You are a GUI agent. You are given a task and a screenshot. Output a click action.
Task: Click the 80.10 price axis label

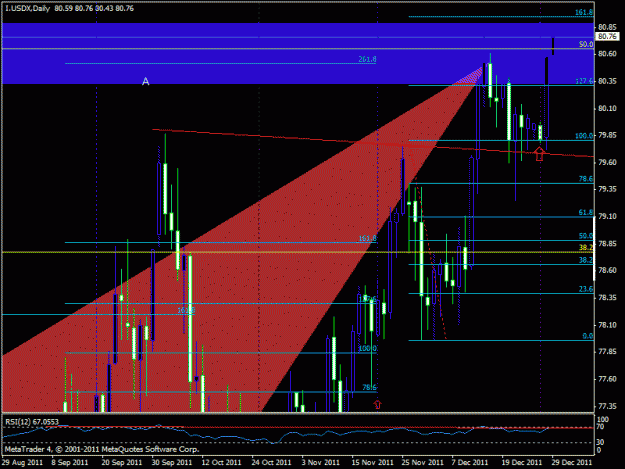click(x=607, y=108)
